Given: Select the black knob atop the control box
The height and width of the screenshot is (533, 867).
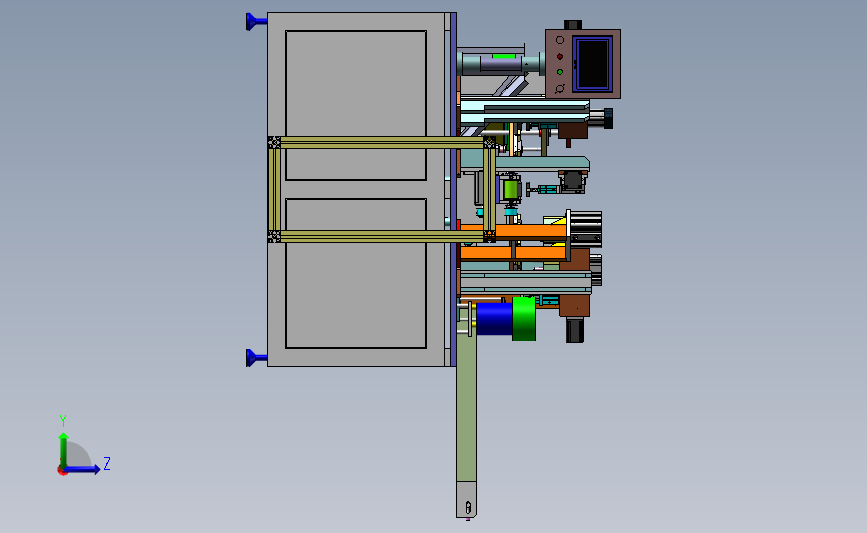Looking at the screenshot, I should point(573,25).
